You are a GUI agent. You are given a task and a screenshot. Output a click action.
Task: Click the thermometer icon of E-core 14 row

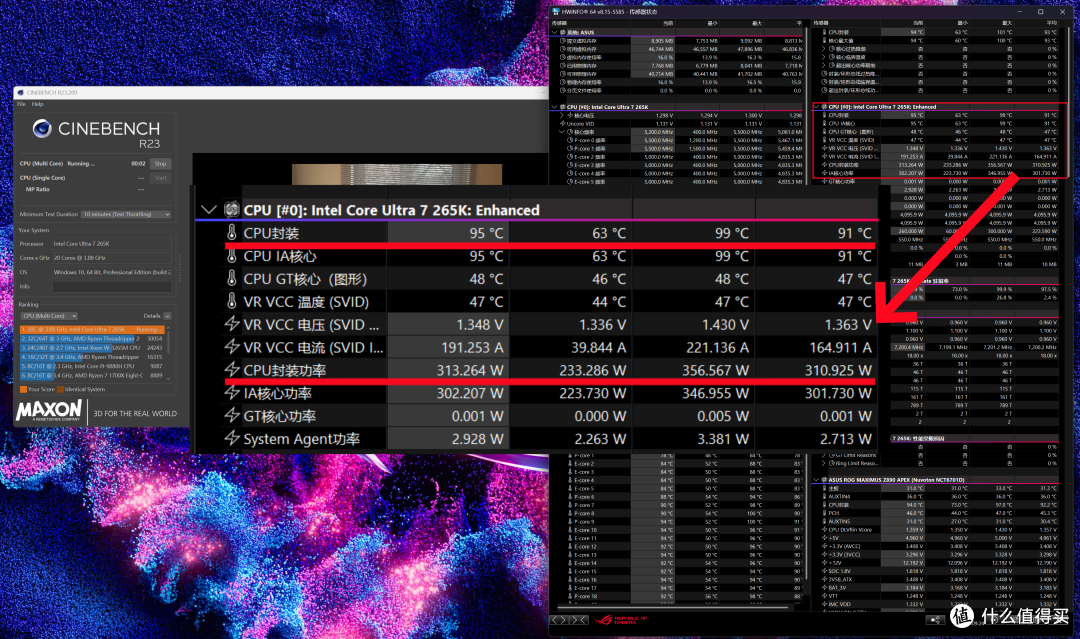pyautogui.click(x=570, y=563)
